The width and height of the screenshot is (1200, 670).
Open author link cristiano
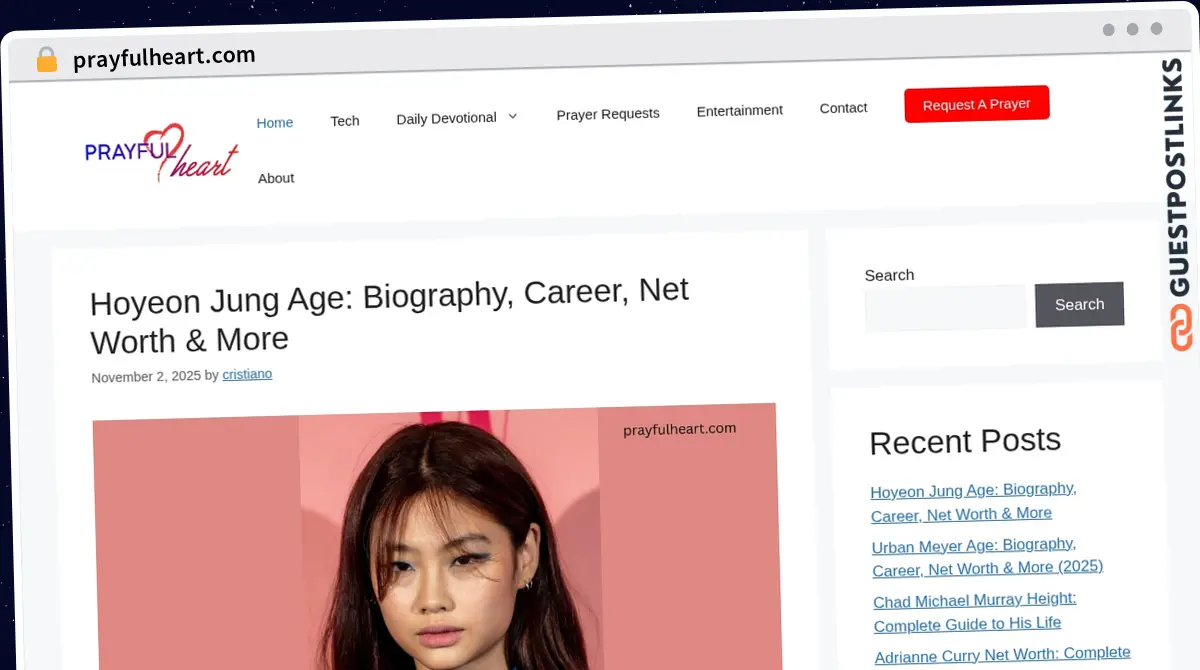click(247, 374)
